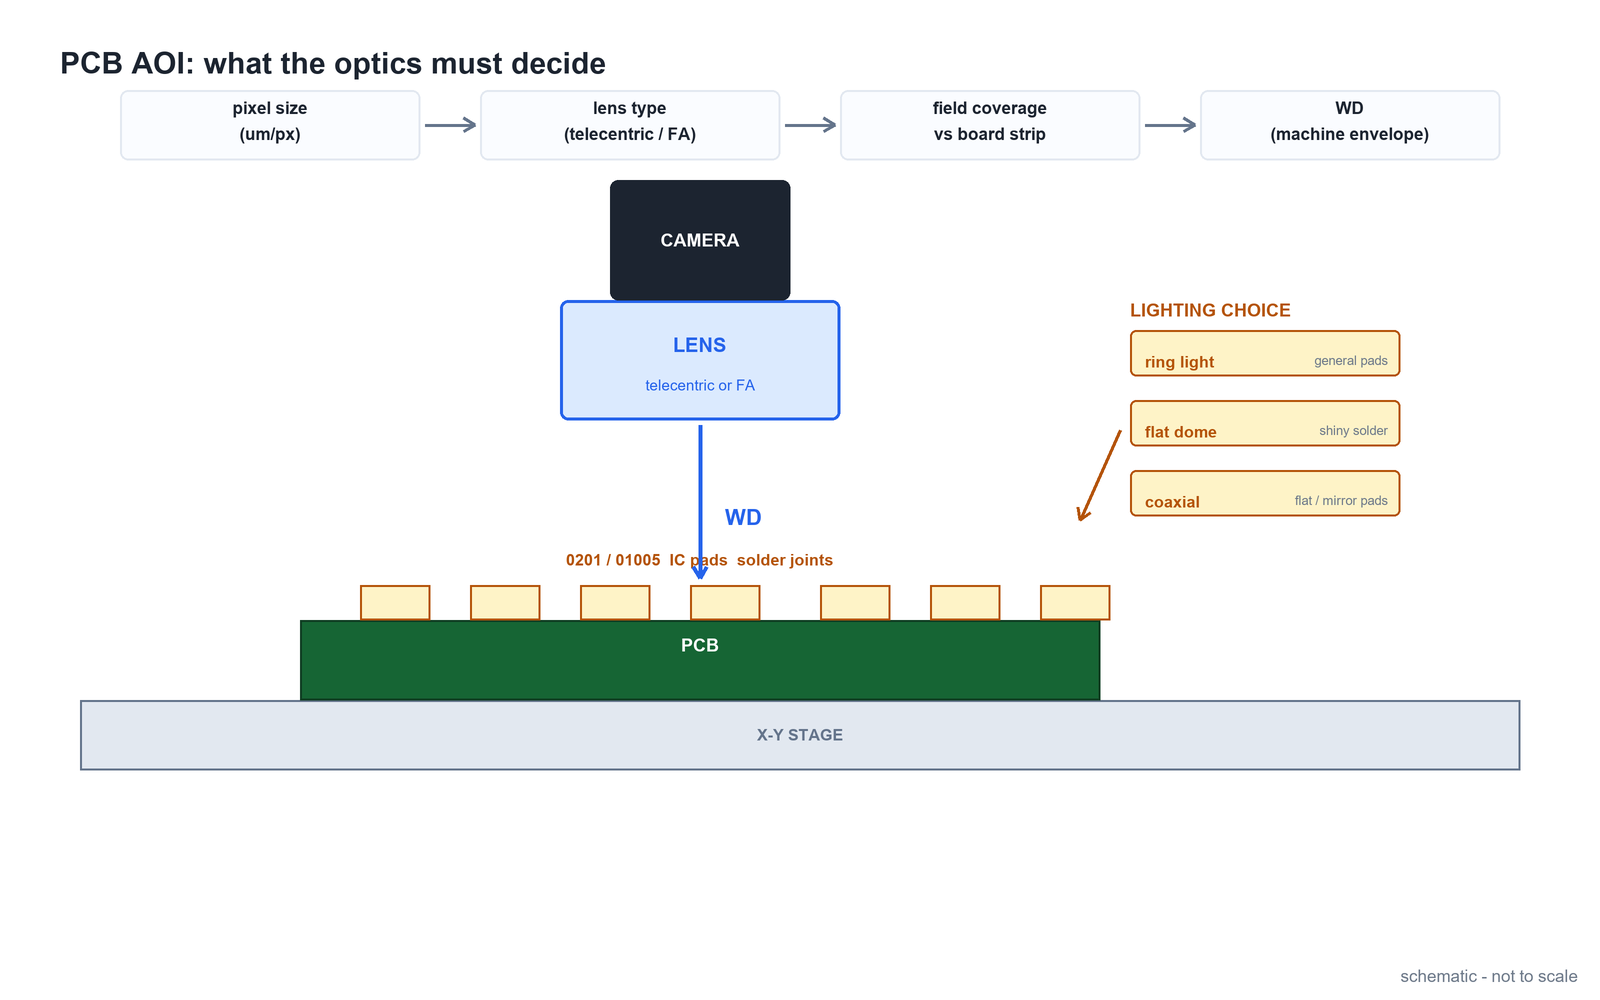1600x1000 pixels.
Task: Select the 'WD (machine envelope)' box
Action: click(x=1350, y=125)
